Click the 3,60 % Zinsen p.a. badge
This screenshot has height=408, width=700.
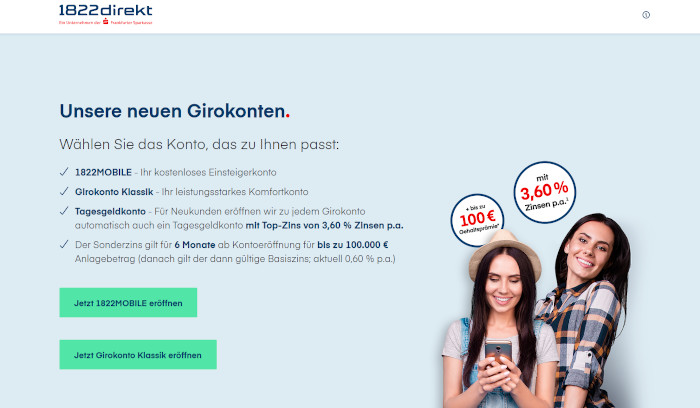[x=545, y=192]
